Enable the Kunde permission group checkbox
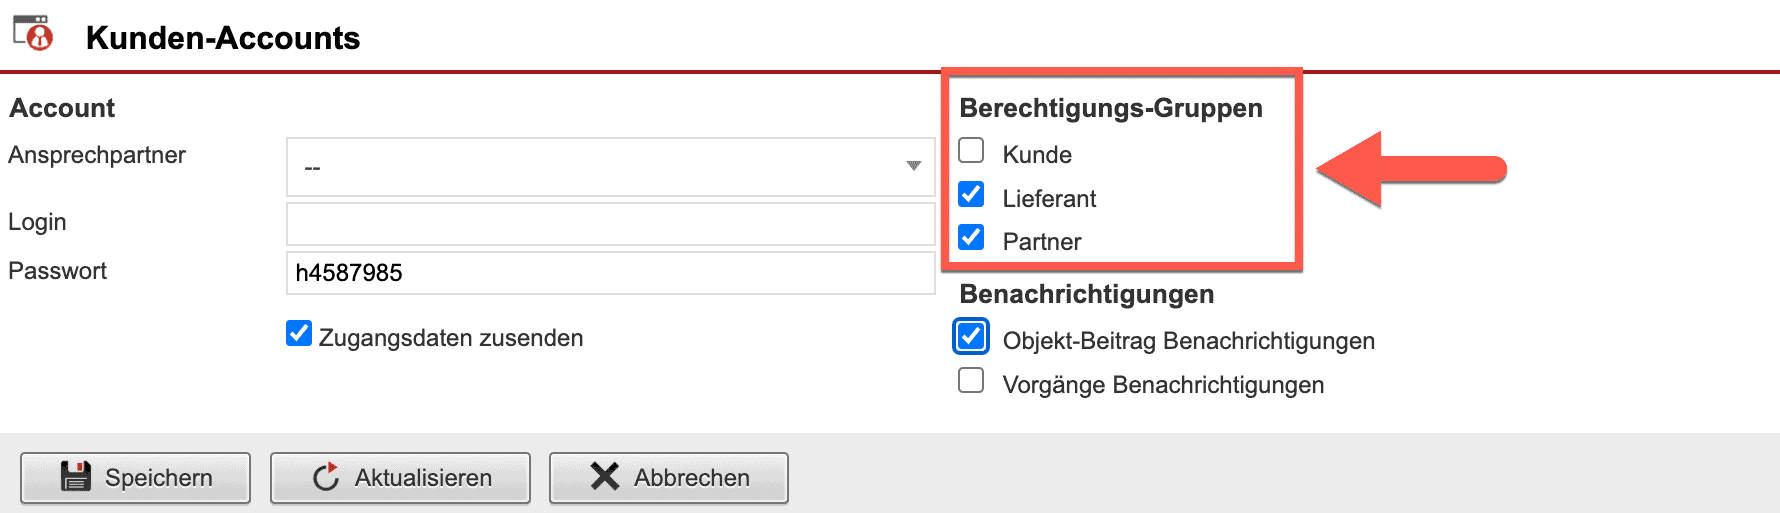Viewport: 1780px width, 513px height. pyautogui.click(x=971, y=151)
